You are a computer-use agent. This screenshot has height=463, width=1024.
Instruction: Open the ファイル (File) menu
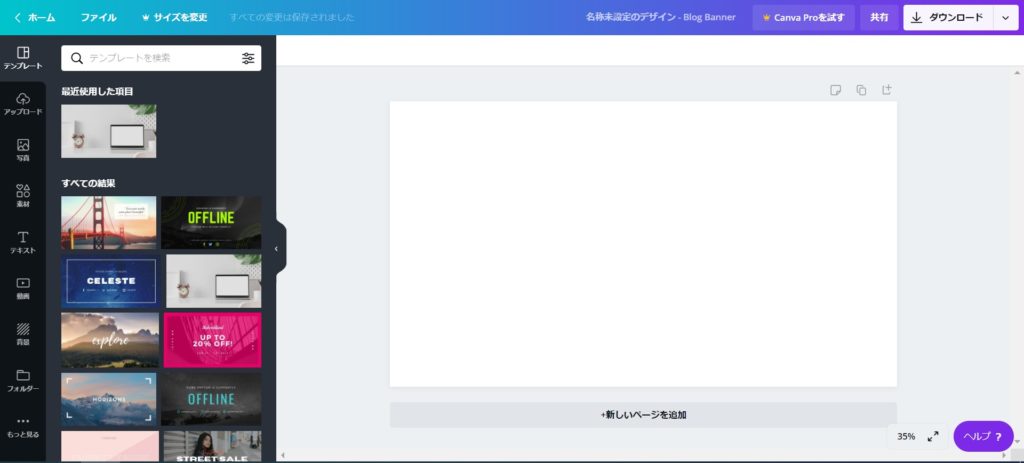pos(99,18)
